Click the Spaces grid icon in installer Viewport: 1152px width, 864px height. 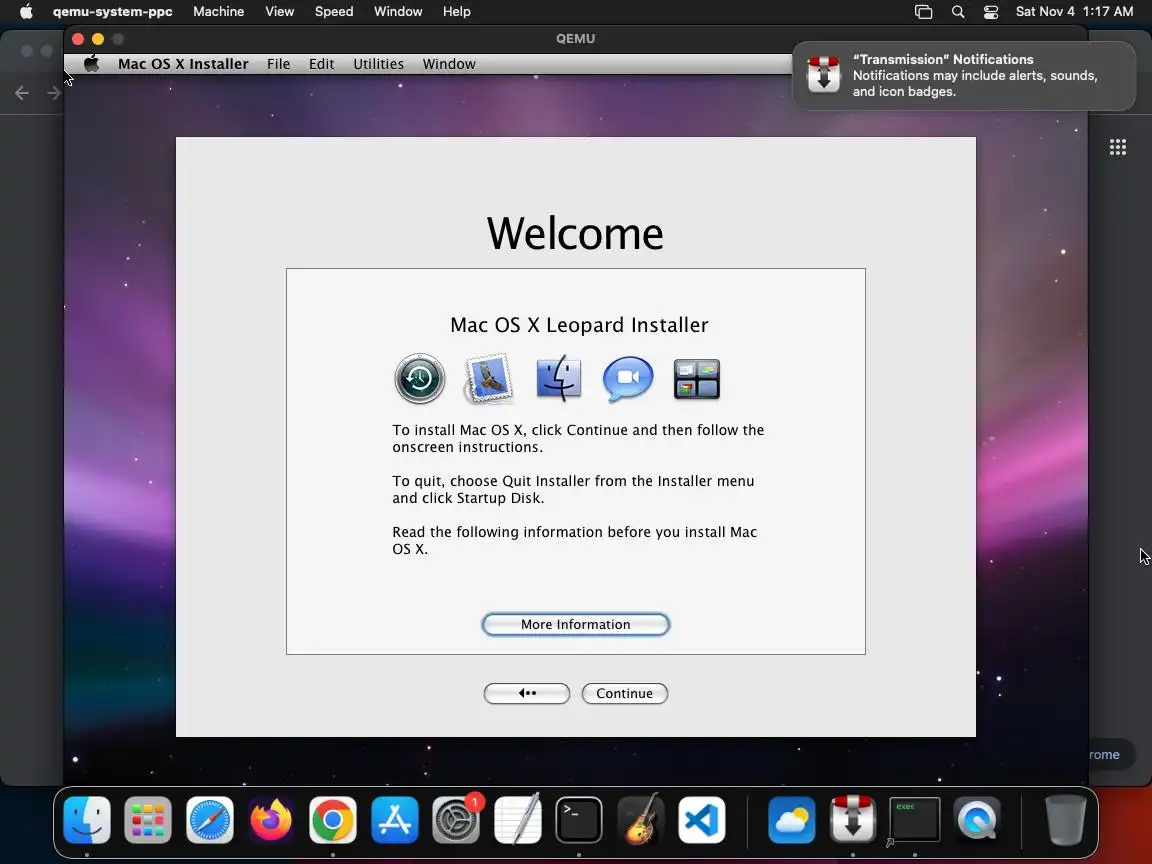pyautogui.click(x=696, y=379)
